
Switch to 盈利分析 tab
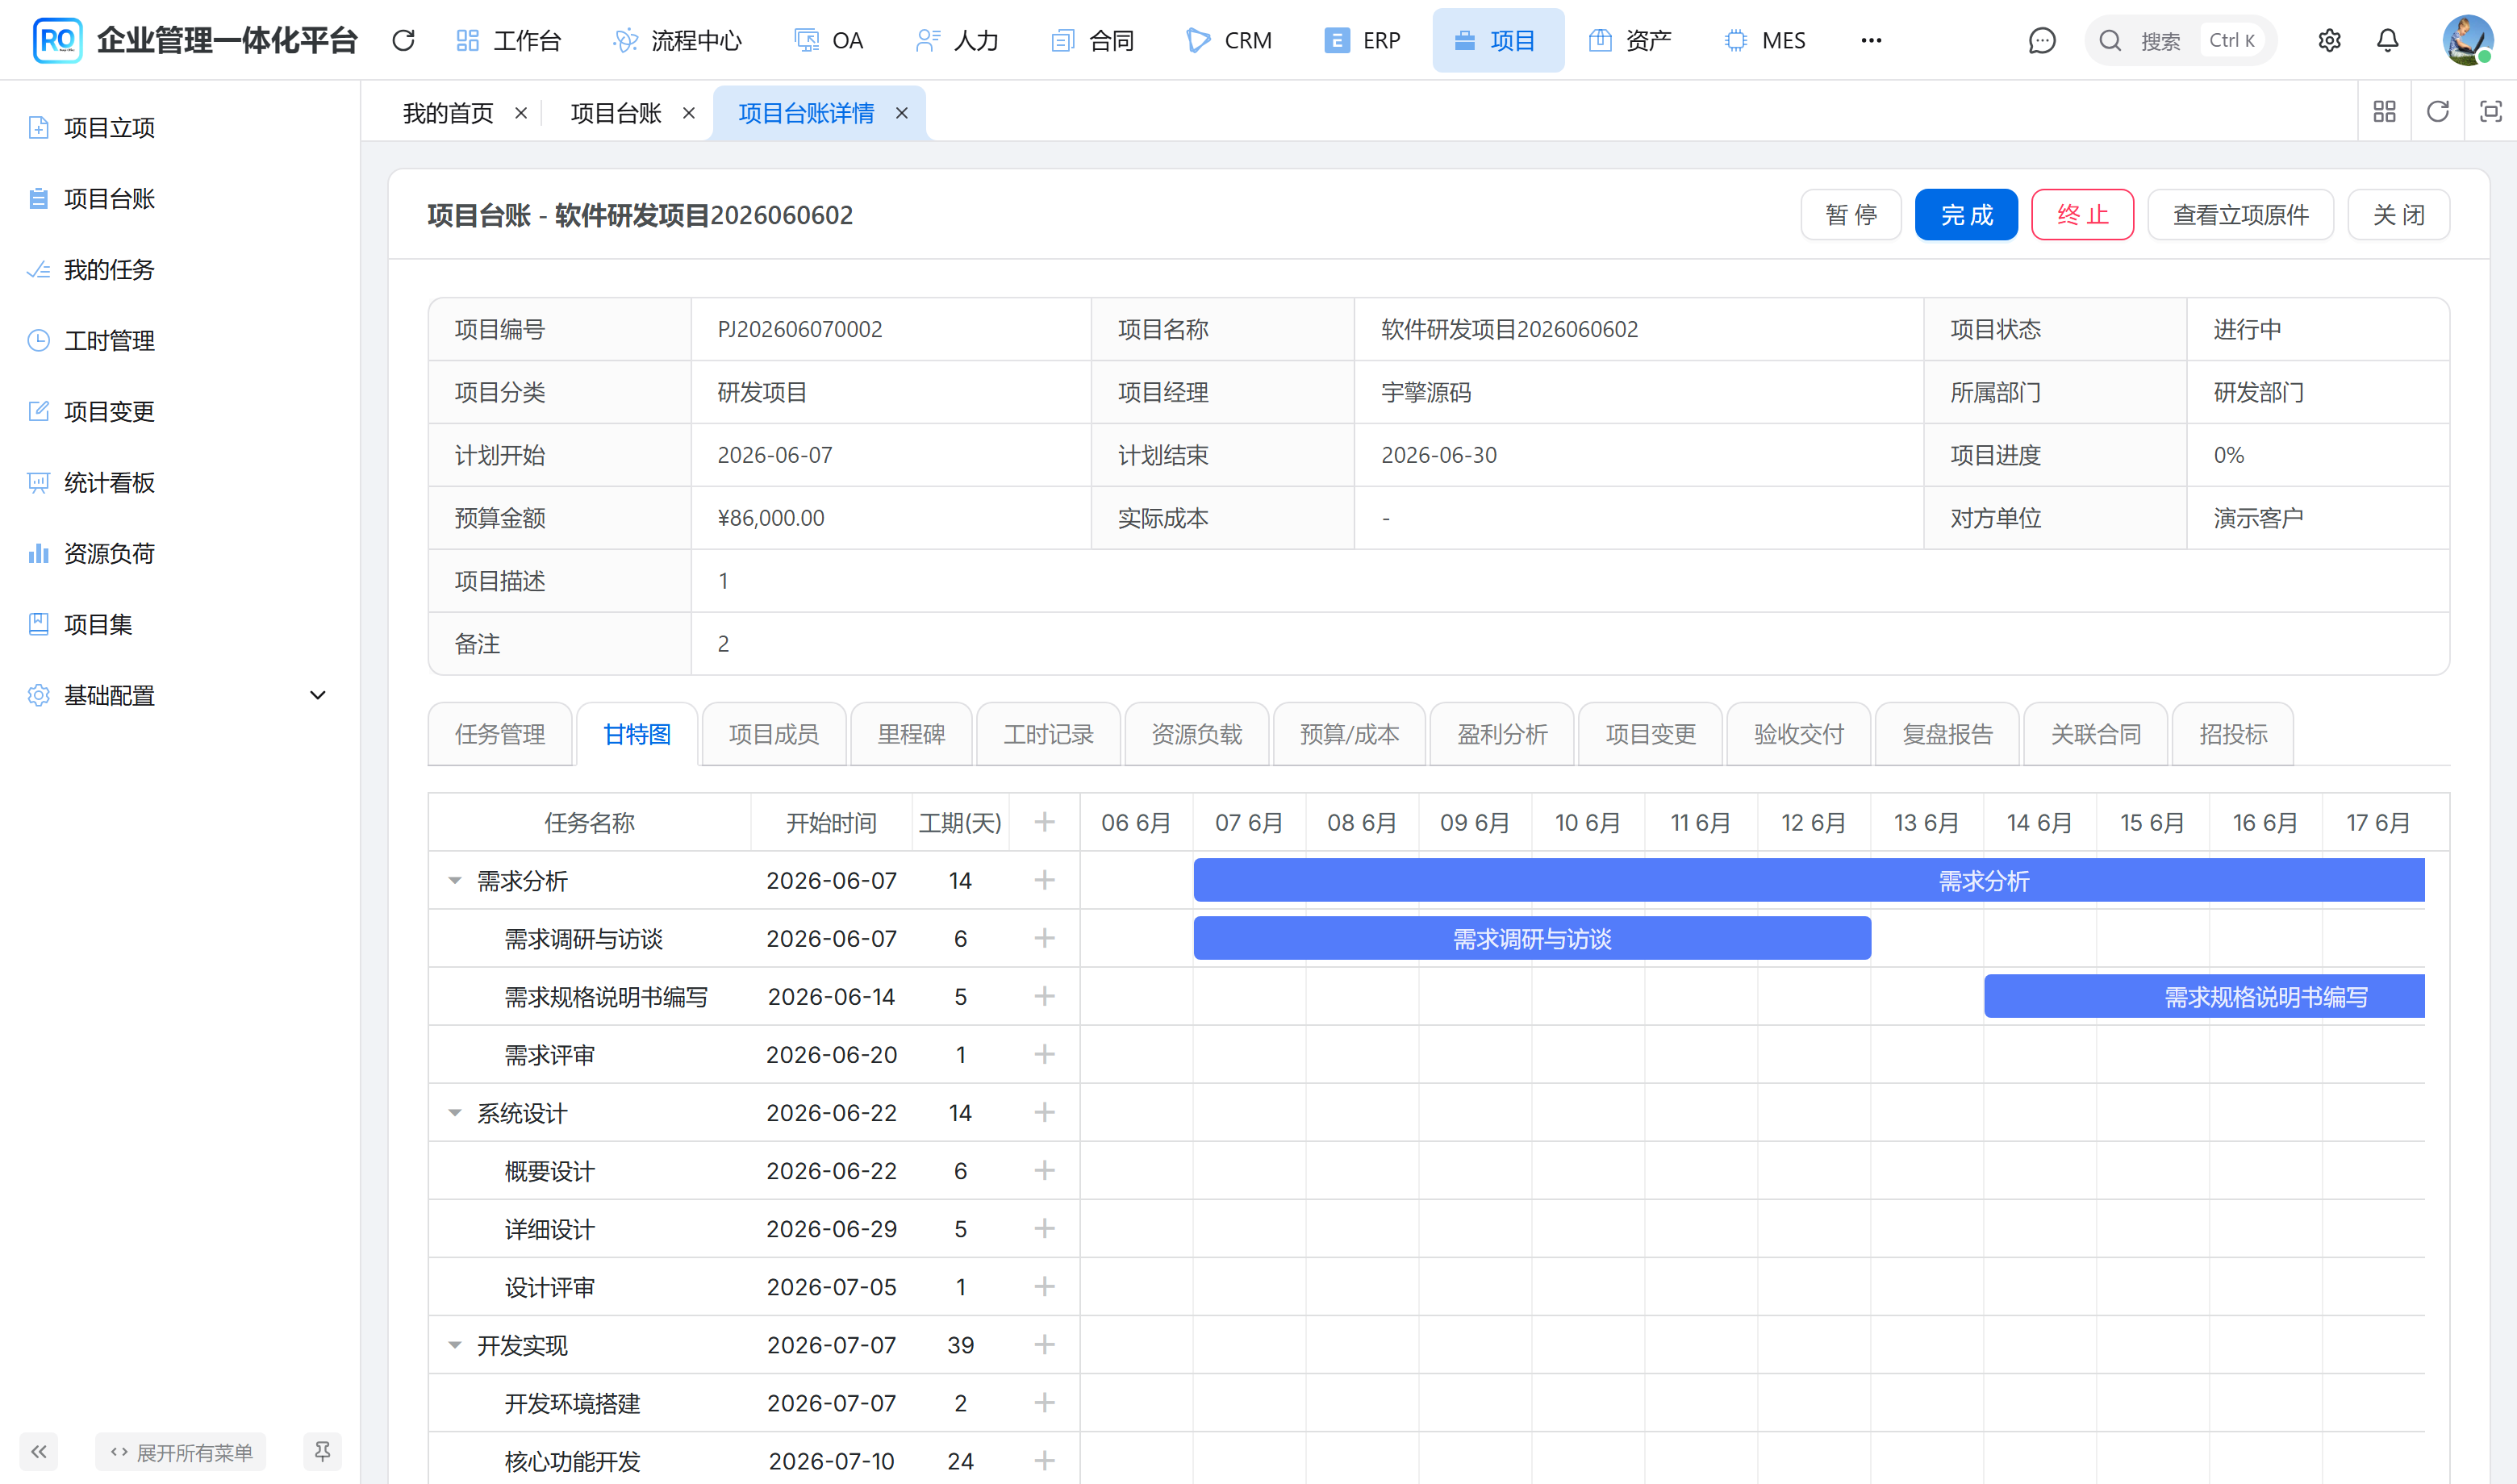(1502, 734)
